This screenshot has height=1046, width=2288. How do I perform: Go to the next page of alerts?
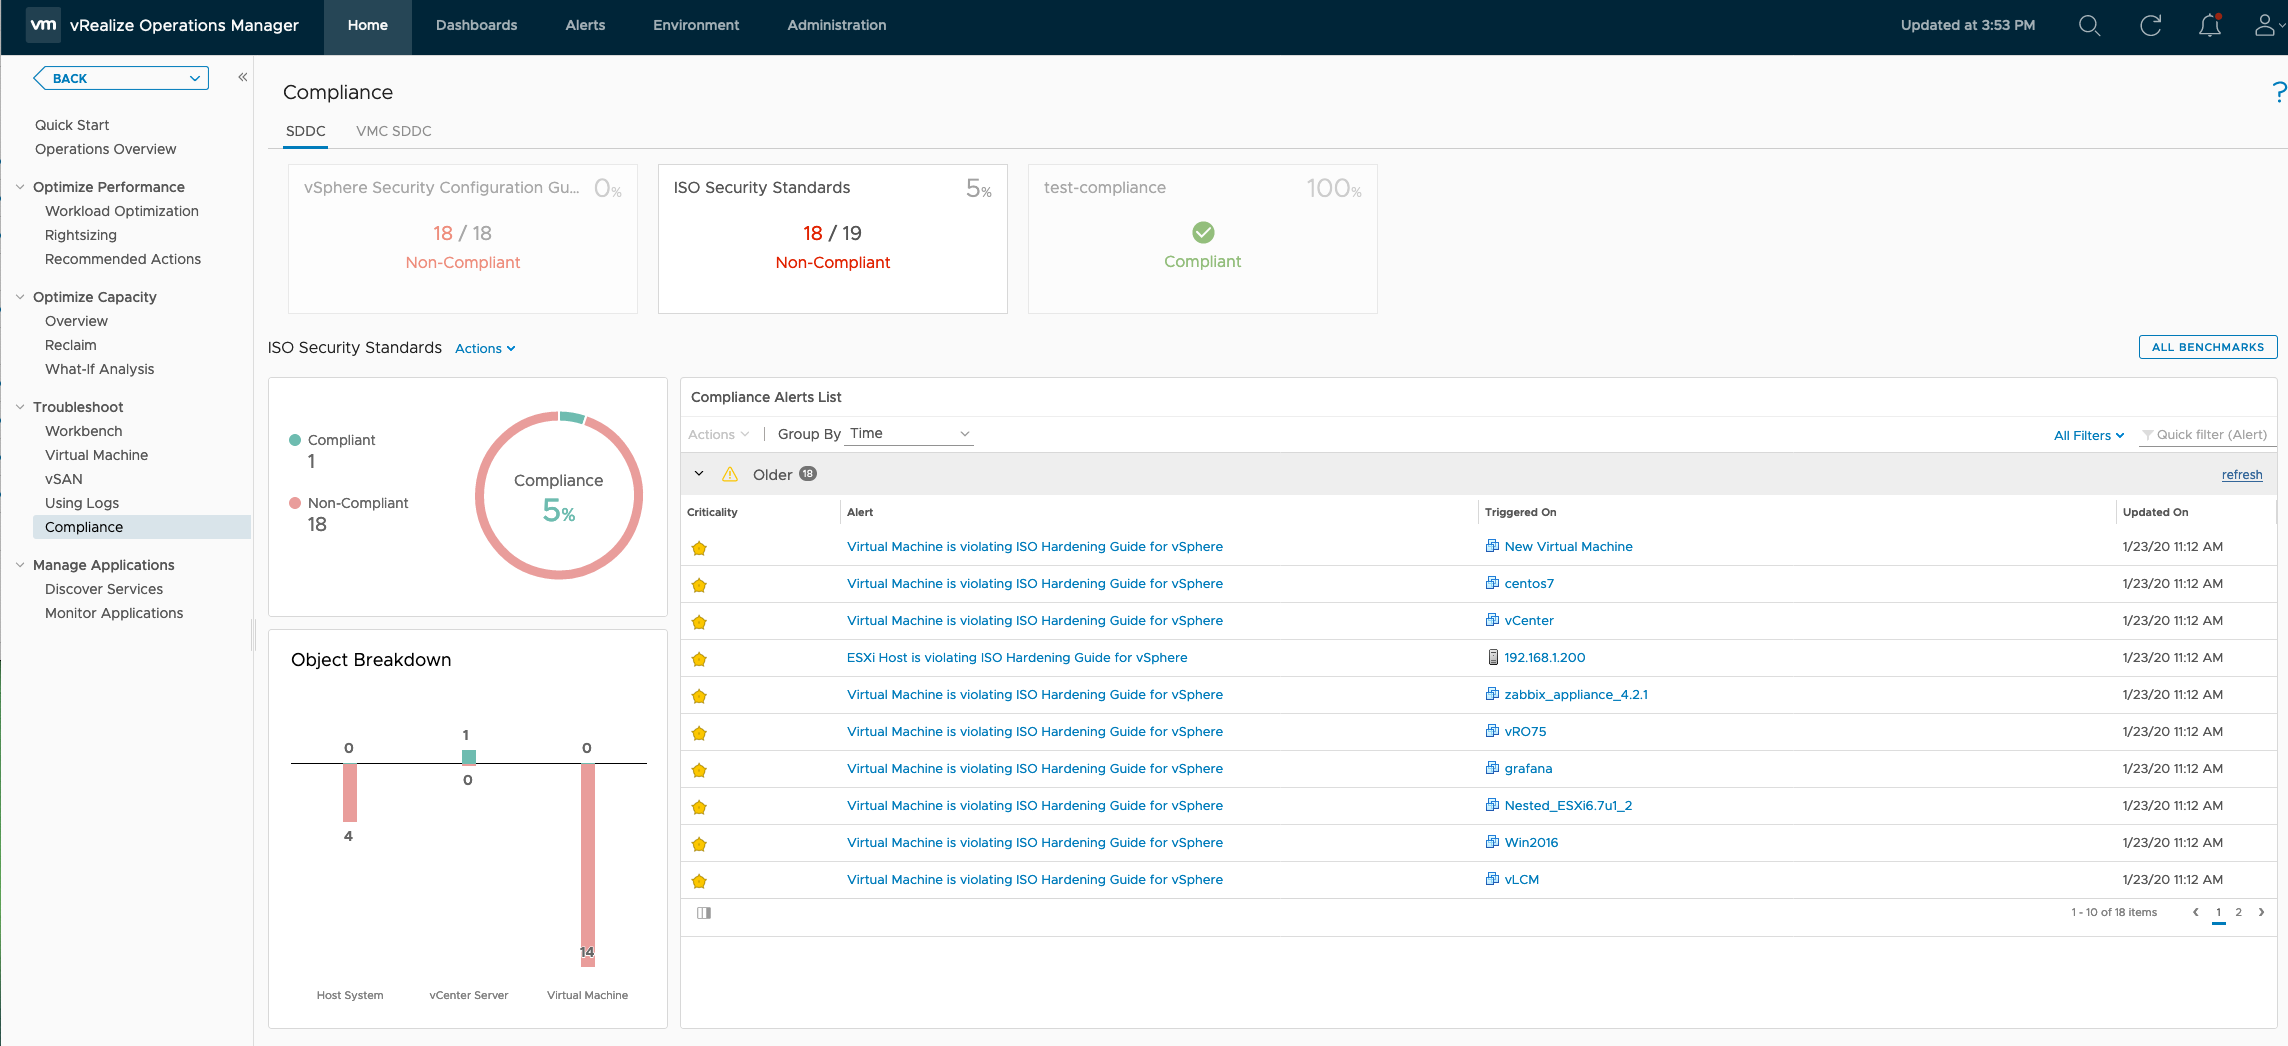tap(2261, 912)
